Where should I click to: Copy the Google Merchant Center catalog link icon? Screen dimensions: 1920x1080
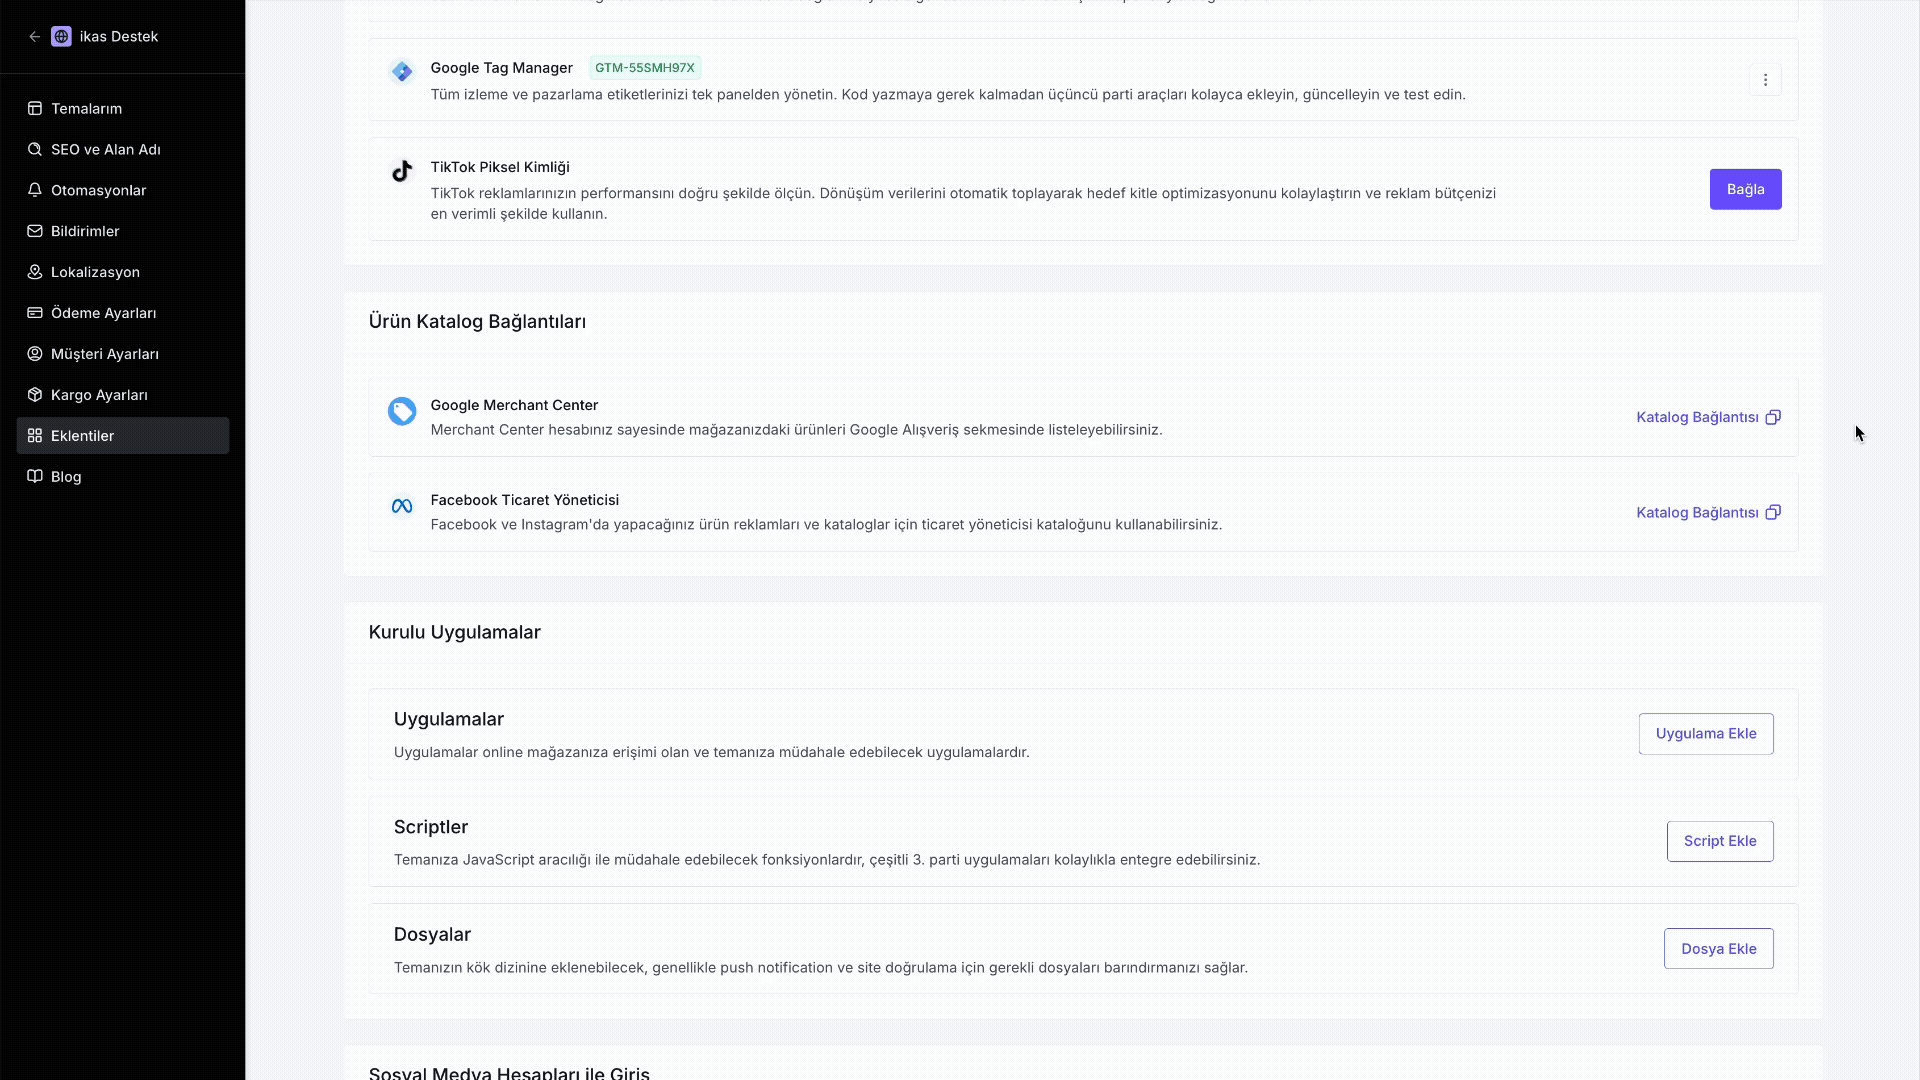[1773, 417]
